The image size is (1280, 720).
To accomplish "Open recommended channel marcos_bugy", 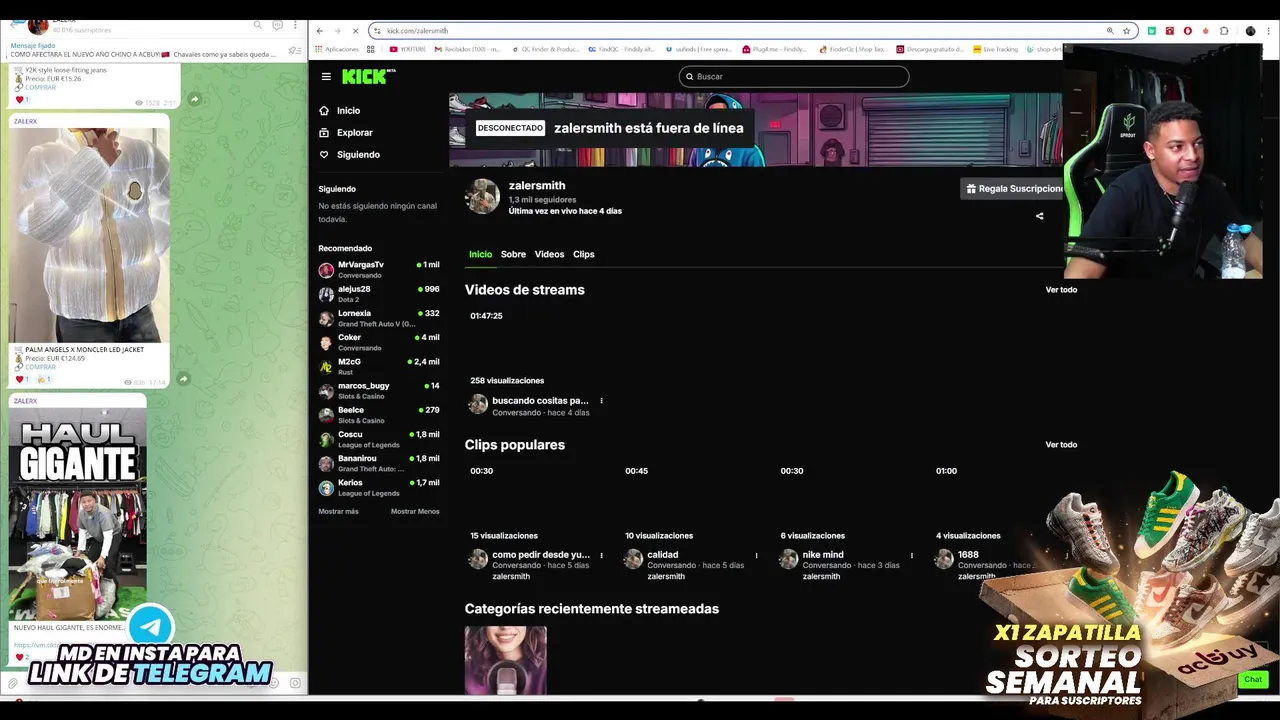I will point(379,391).
